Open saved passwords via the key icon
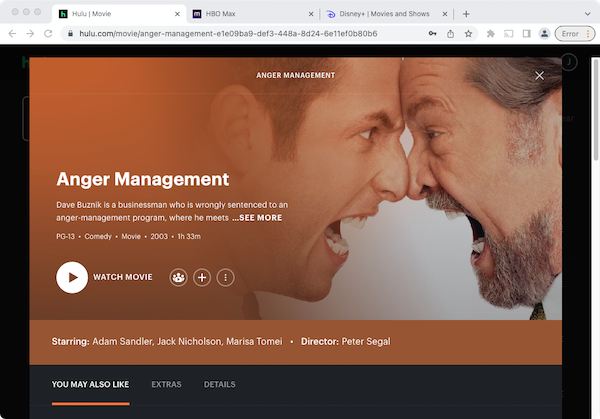 tap(432, 34)
